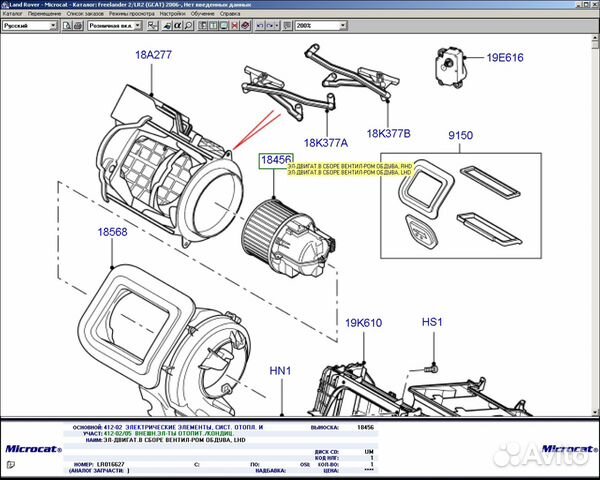The width and height of the screenshot is (600, 480).
Task: Click the part name line ending LHD
Action: pyautogui.click(x=174, y=440)
